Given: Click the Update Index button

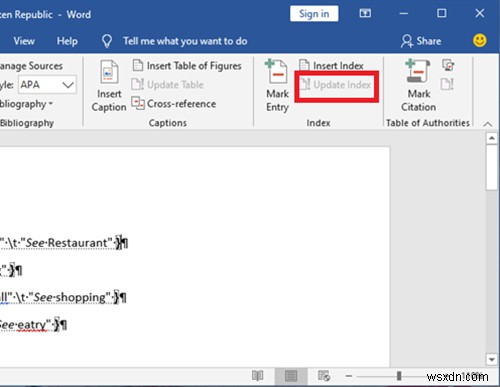Looking at the screenshot, I should 336,85.
